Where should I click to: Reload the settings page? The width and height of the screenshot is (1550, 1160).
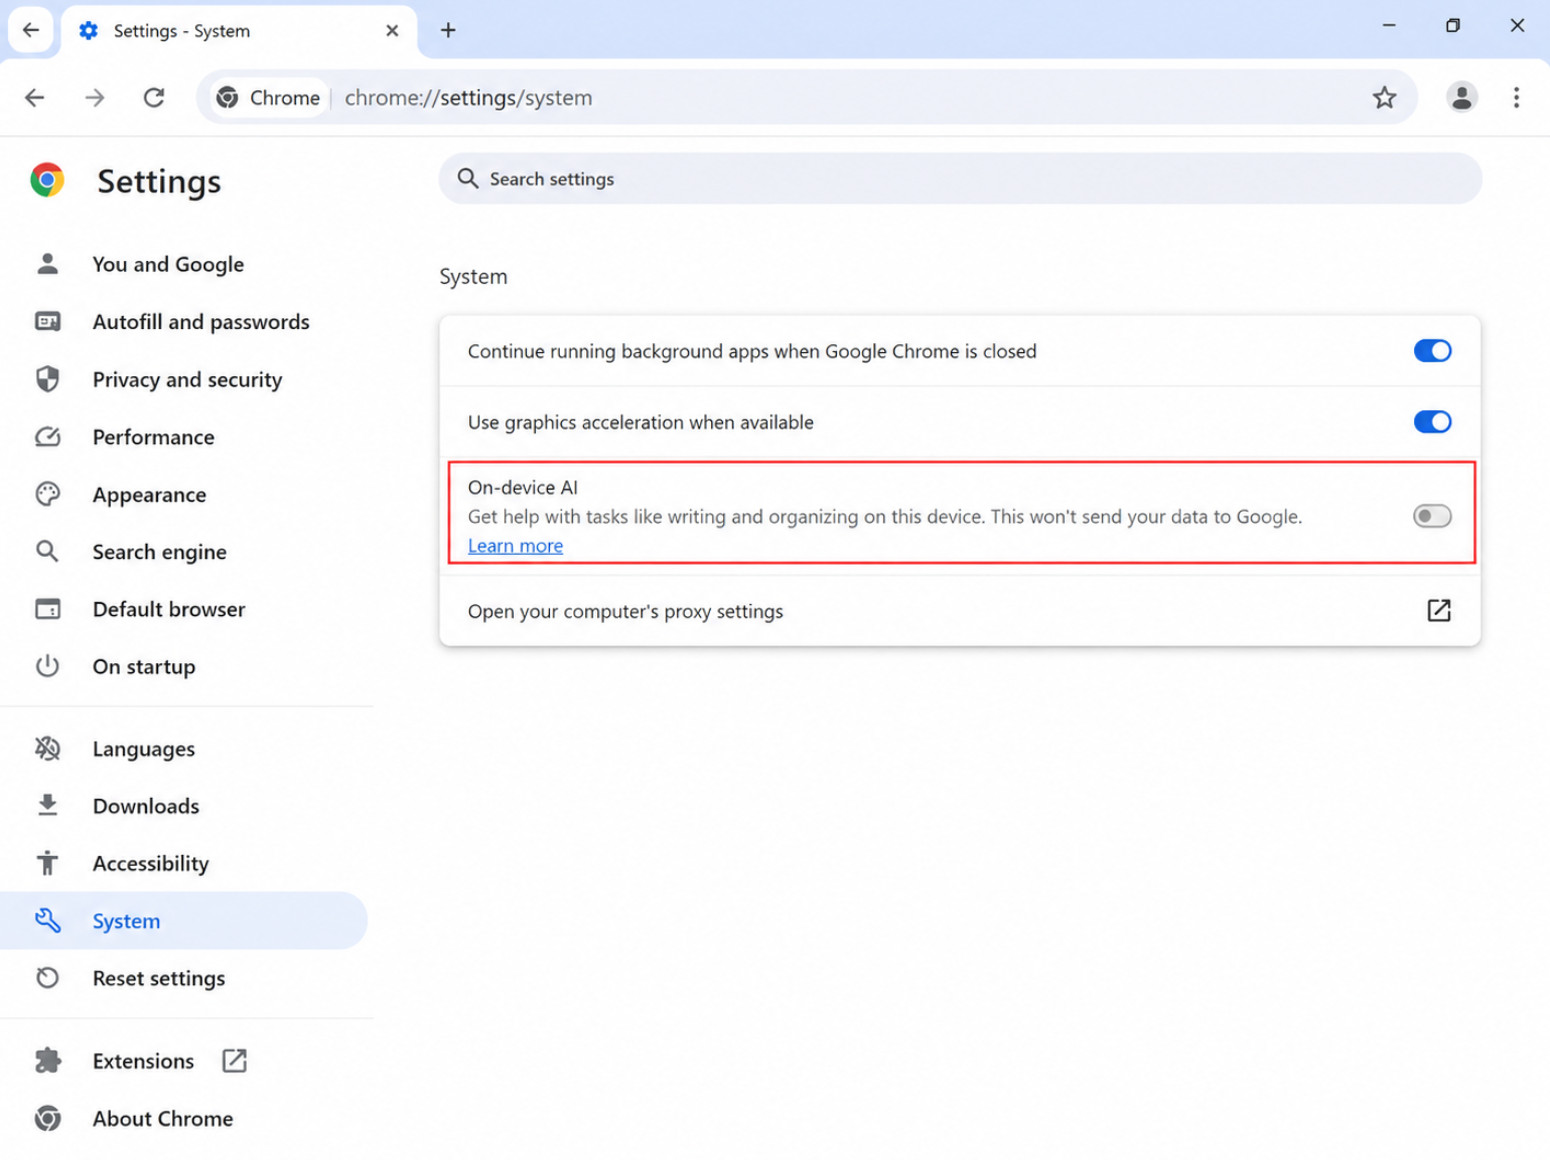click(154, 97)
